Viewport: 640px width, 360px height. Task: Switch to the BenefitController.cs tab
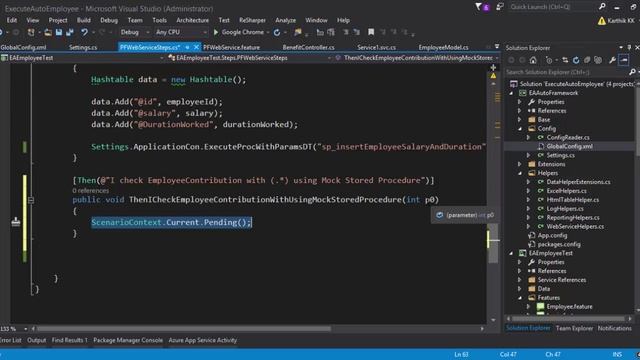coord(308,47)
